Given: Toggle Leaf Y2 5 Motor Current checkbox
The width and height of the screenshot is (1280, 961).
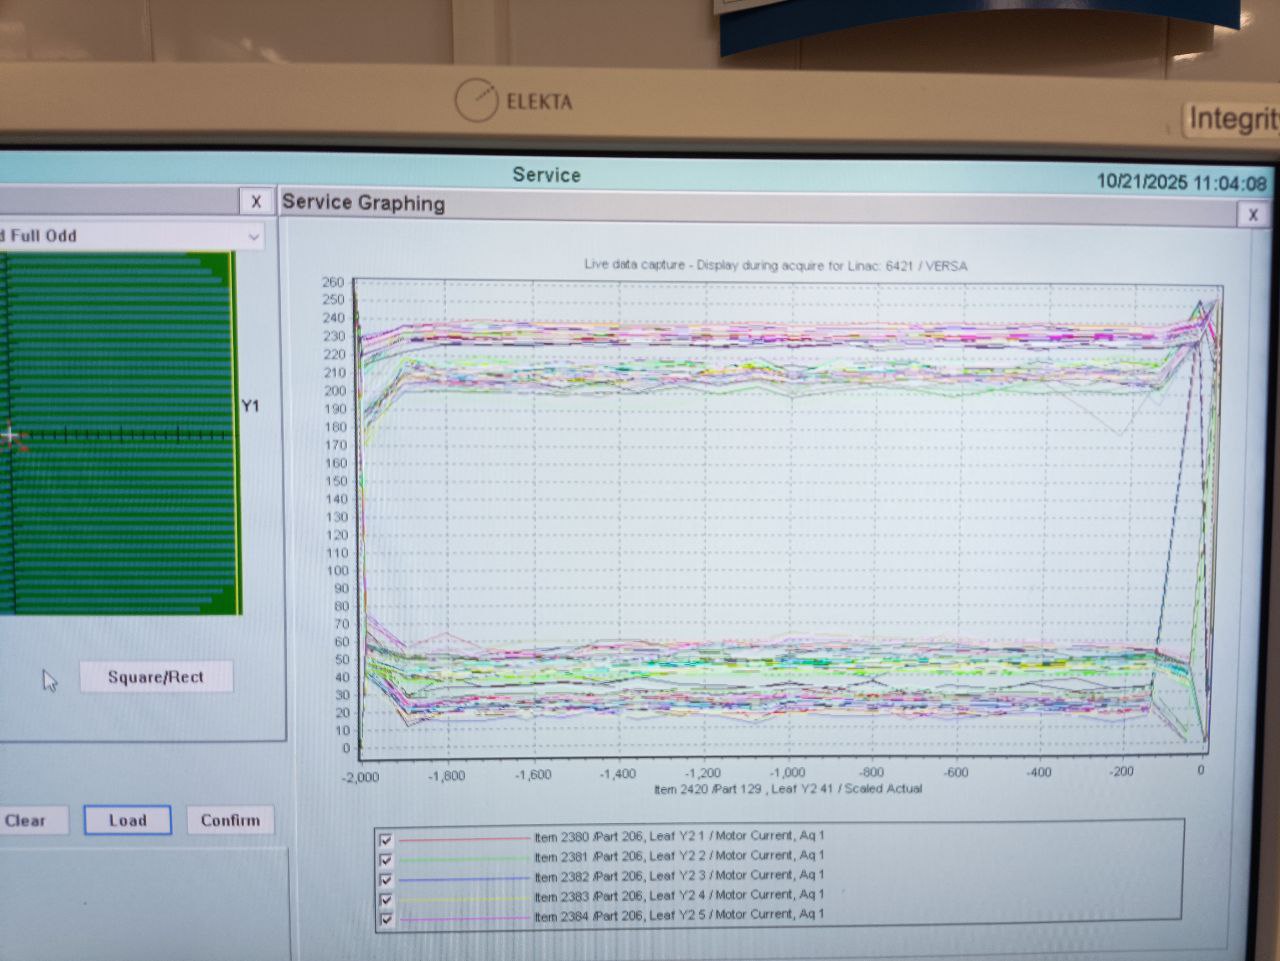Looking at the screenshot, I should coord(386,918).
